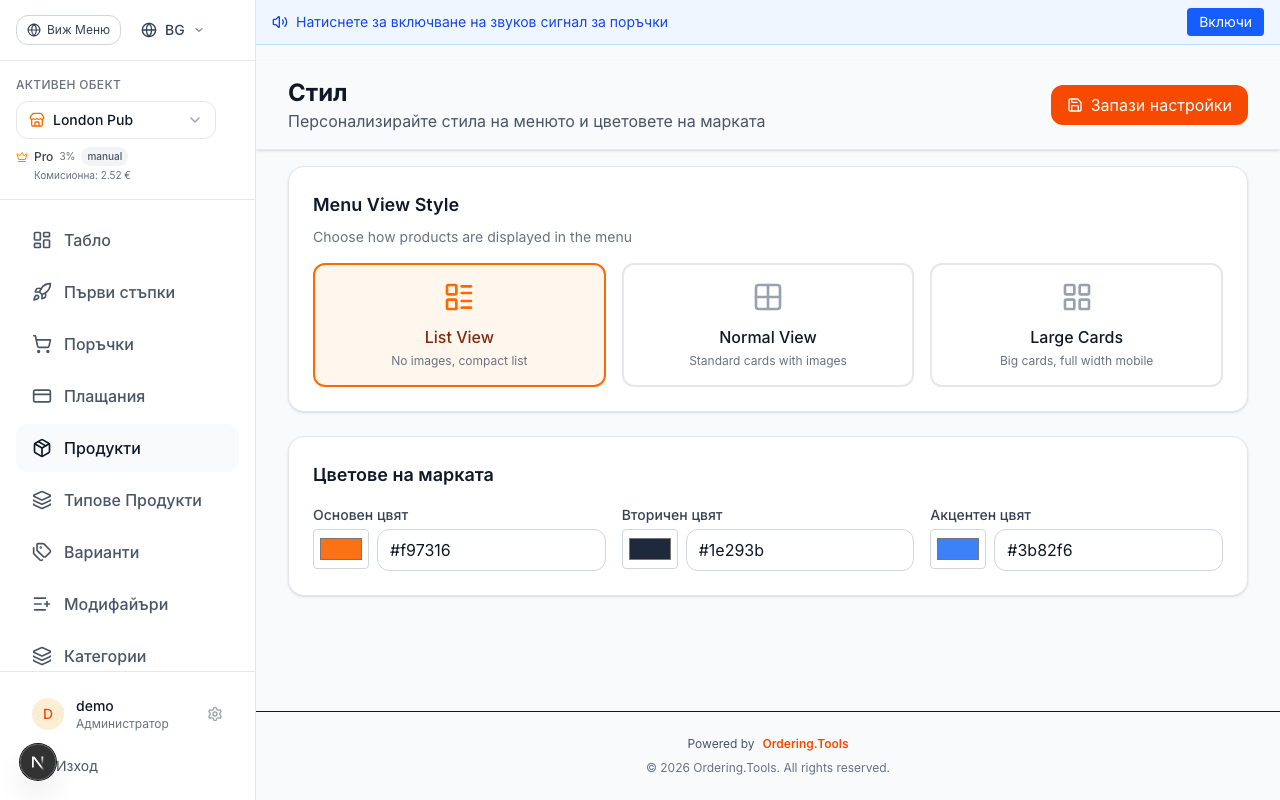
Task: Click the Запази настройки save button
Action: (1149, 105)
